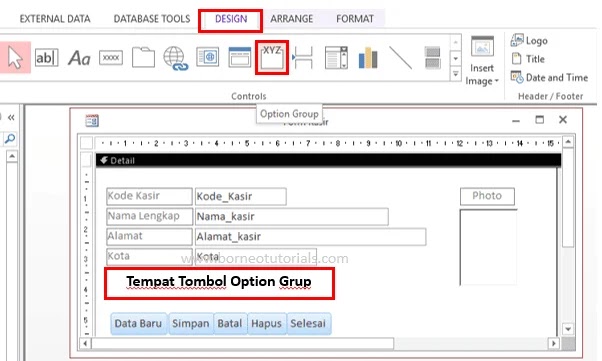Select the Text Box control
Viewport: 602px width, 361px height.
tap(46, 58)
